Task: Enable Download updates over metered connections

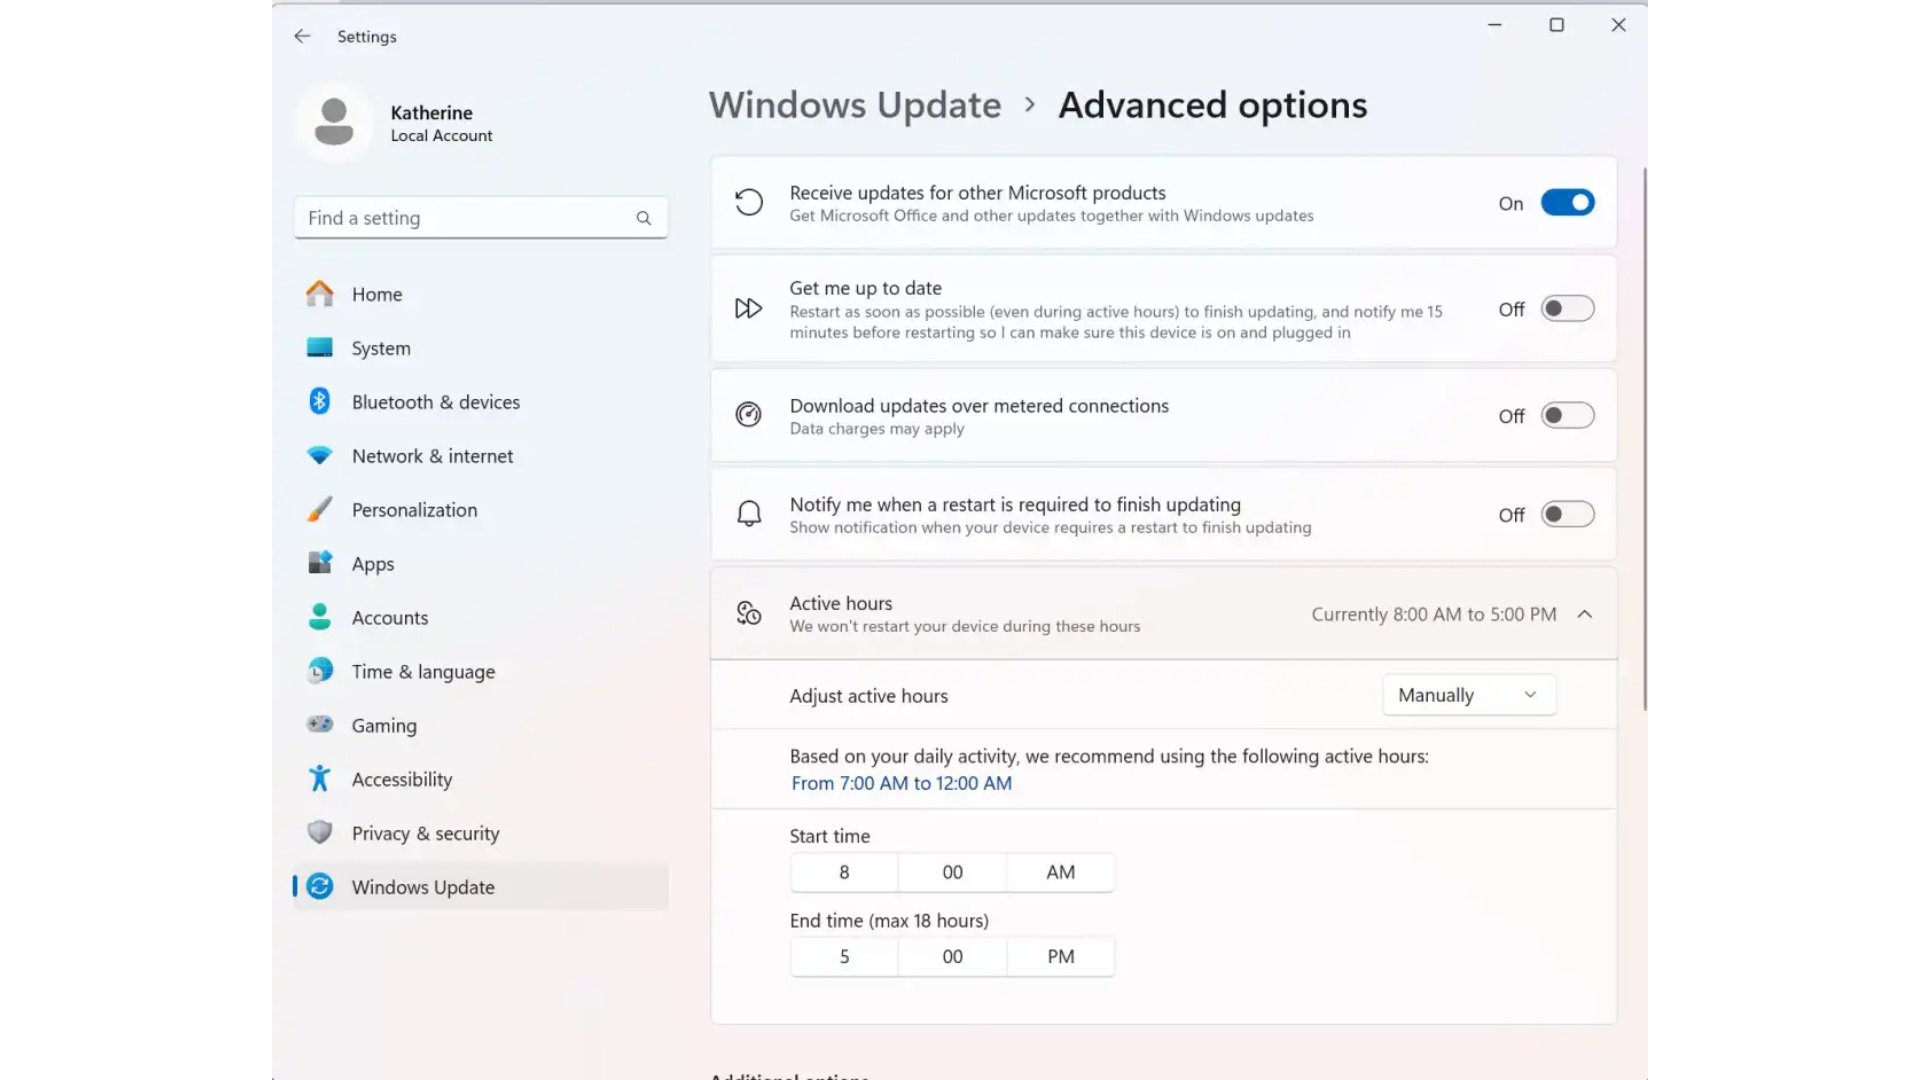Action: (1567, 415)
